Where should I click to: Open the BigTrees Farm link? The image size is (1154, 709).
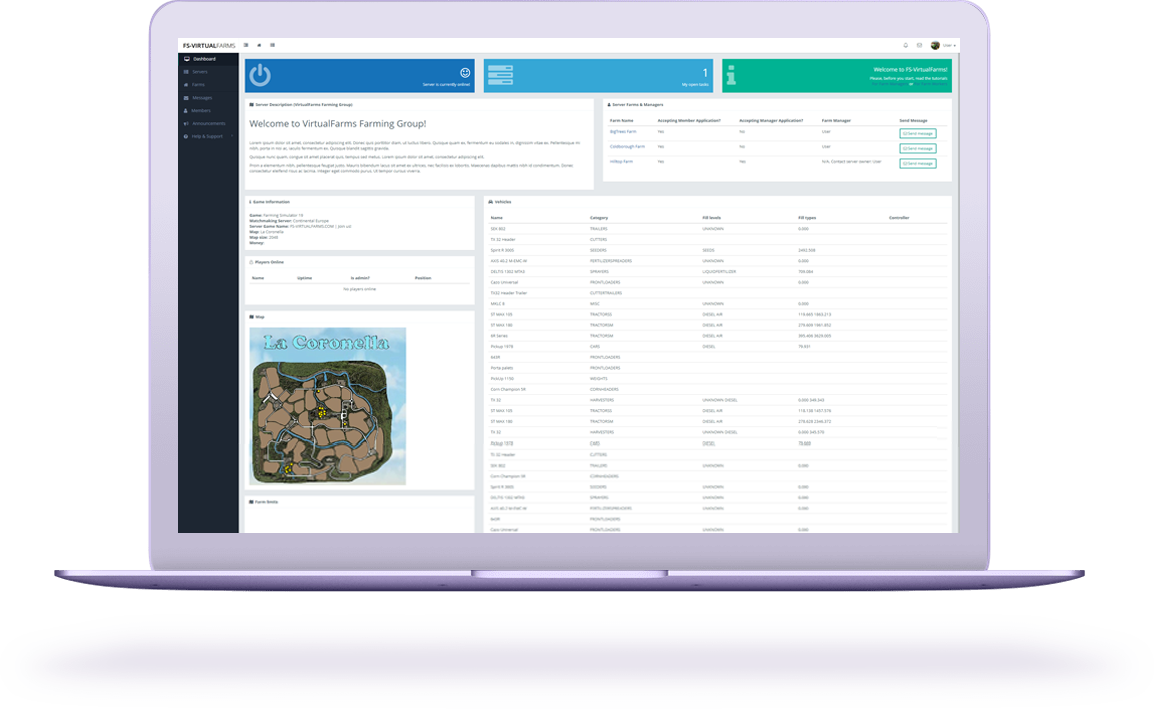[623, 132]
